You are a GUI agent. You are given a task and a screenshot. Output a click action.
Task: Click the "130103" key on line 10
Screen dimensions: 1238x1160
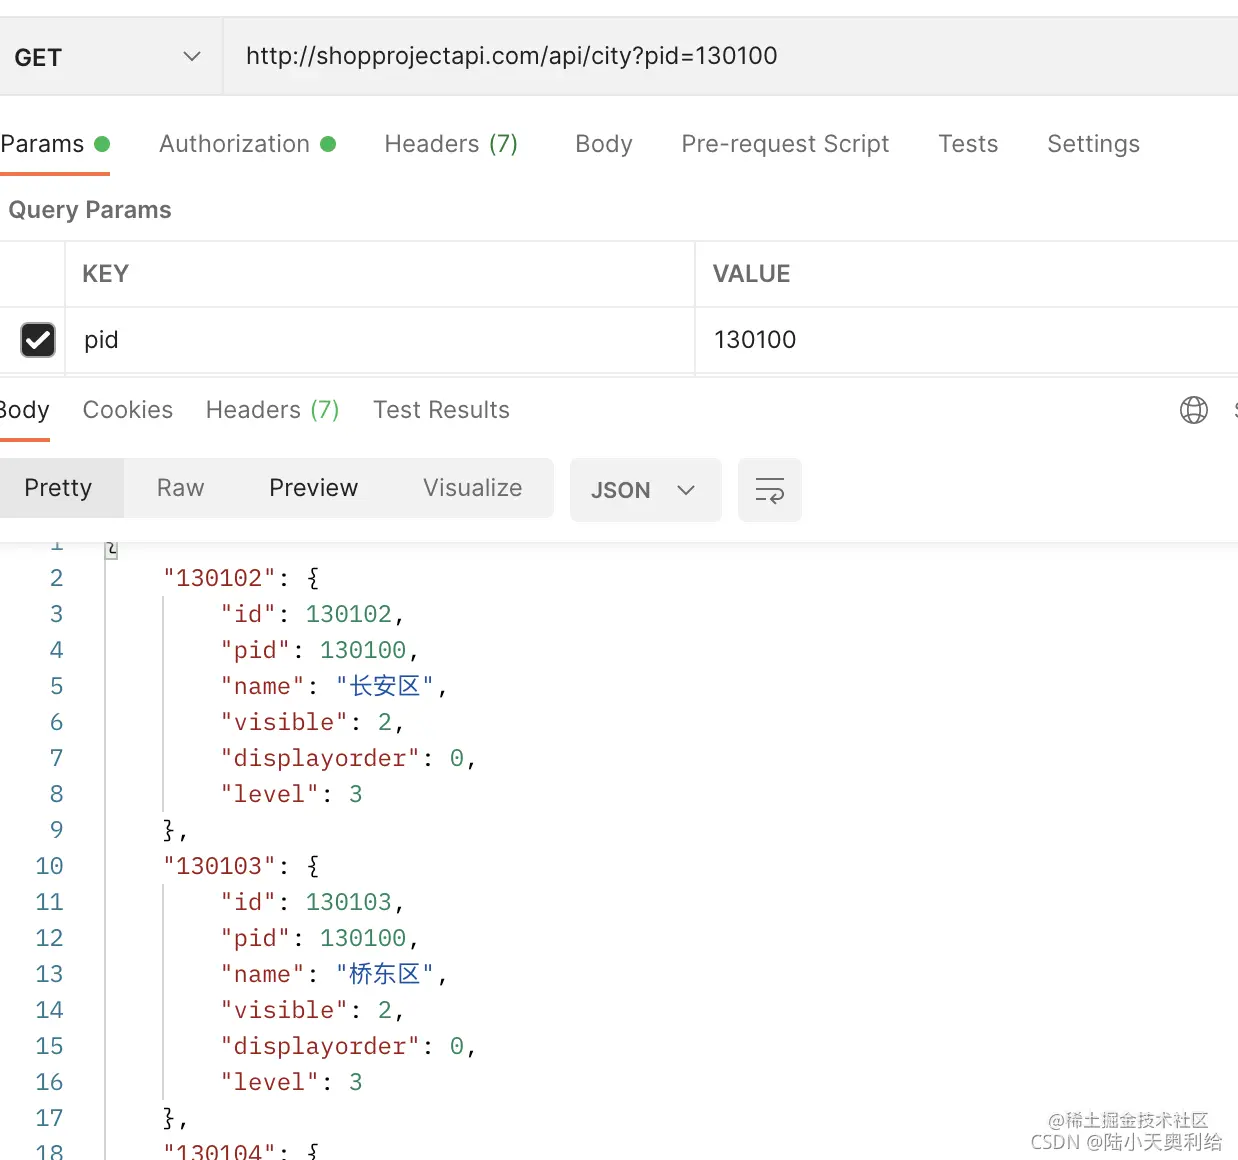pos(219,866)
